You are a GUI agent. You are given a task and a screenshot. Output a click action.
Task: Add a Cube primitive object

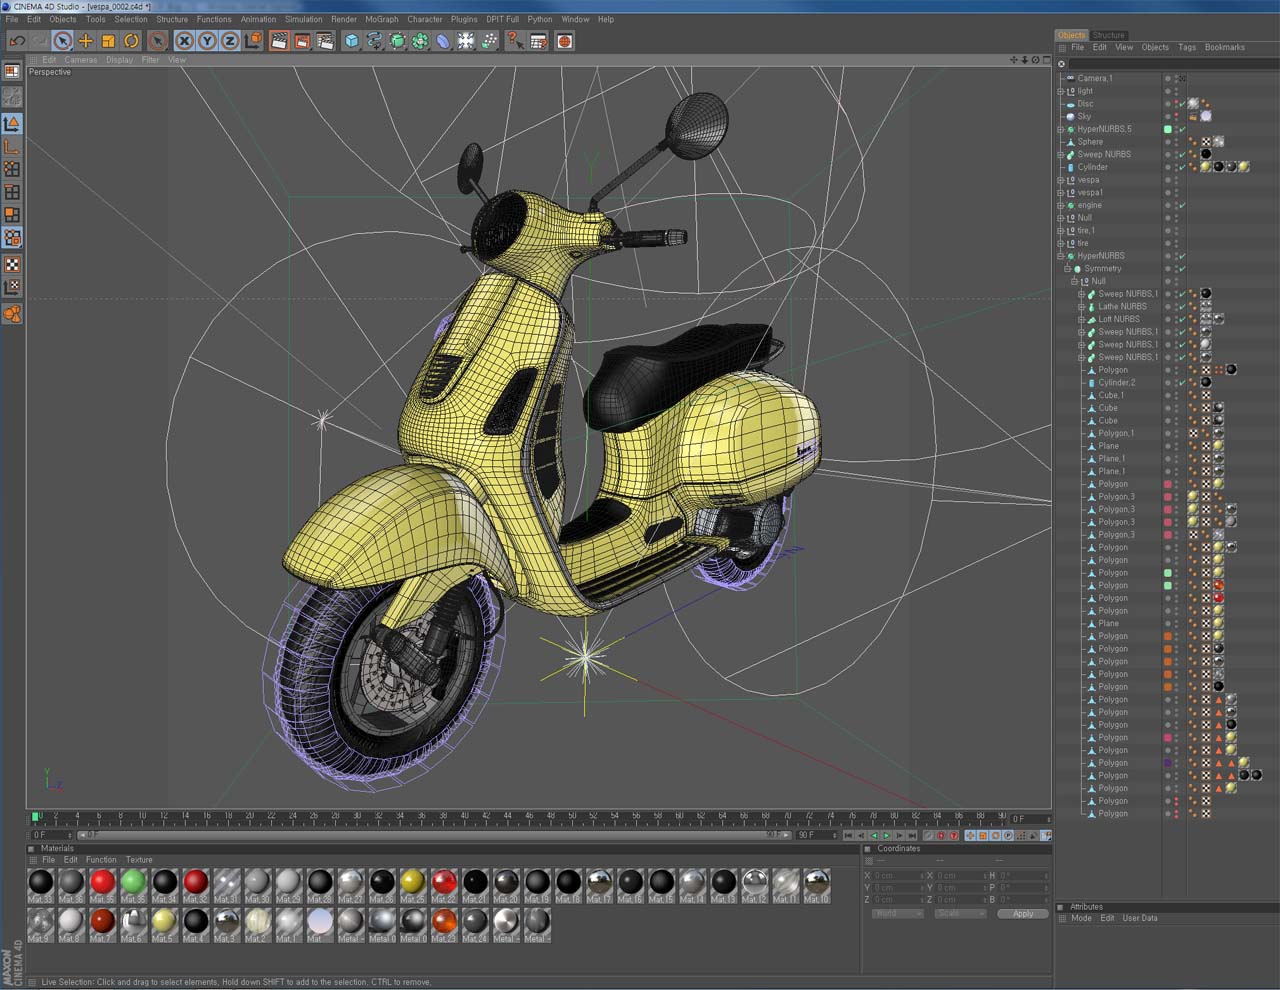pyautogui.click(x=351, y=41)
